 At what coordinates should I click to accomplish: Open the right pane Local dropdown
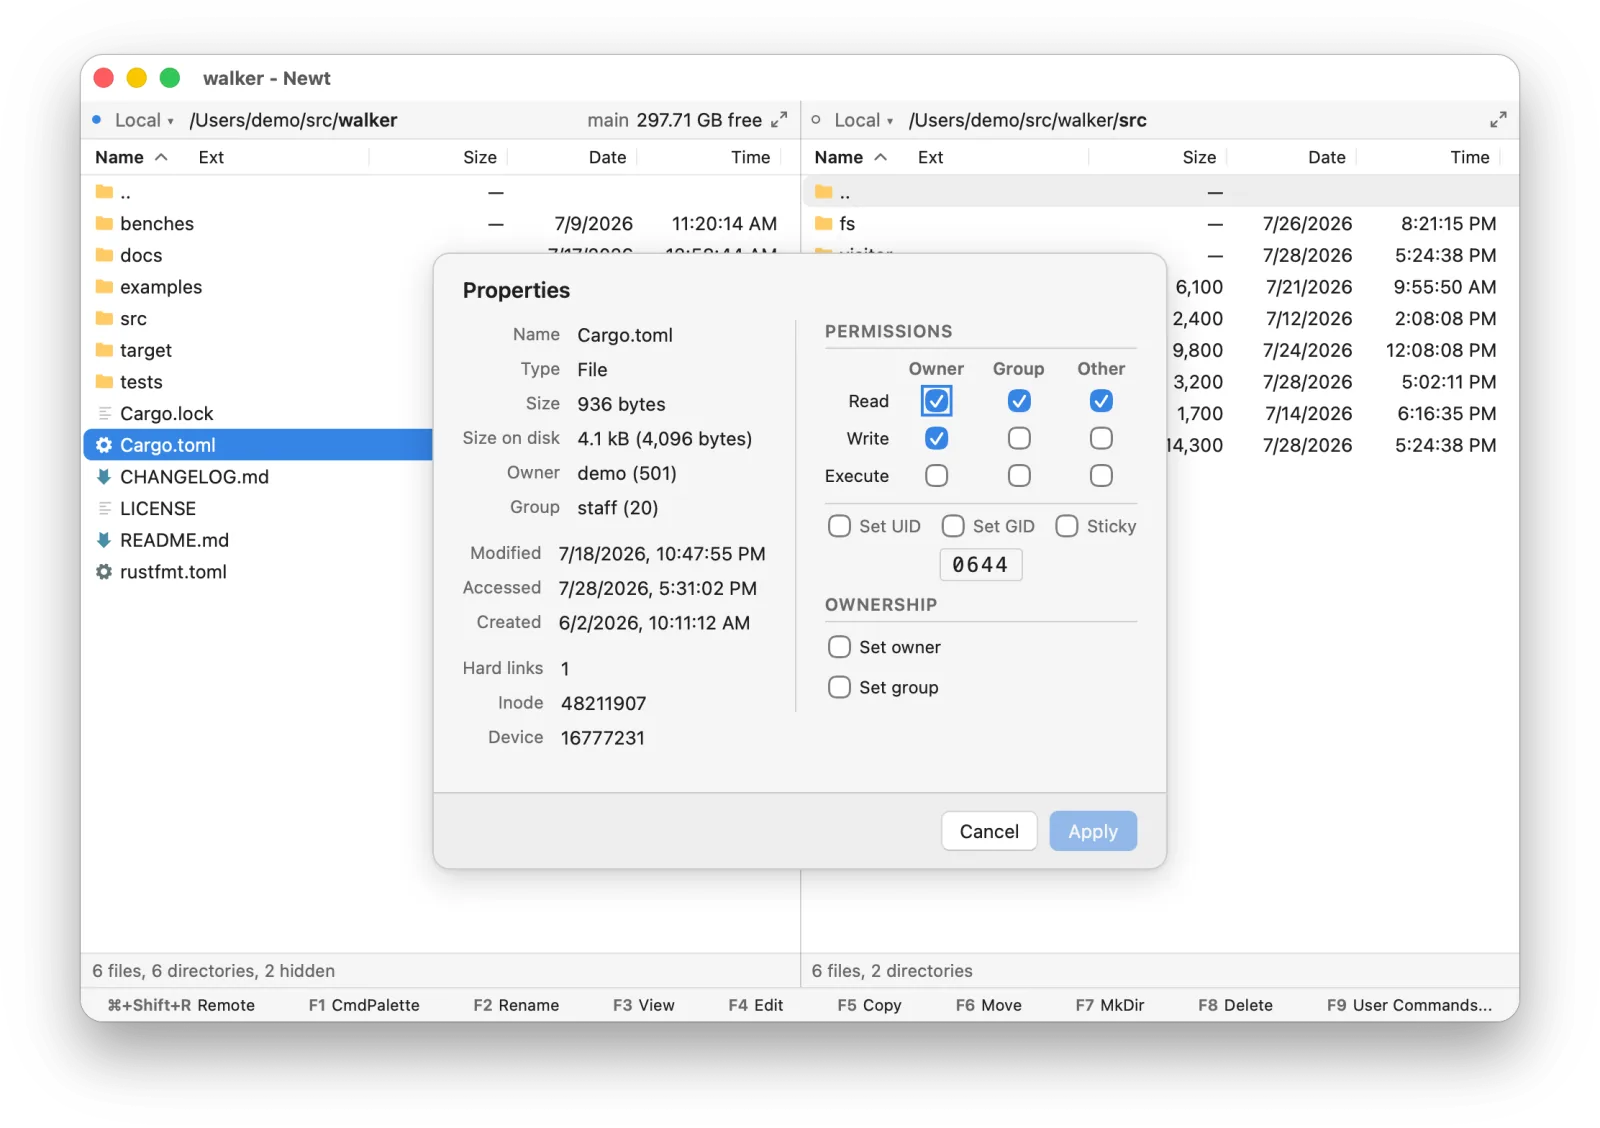point(864,120)
